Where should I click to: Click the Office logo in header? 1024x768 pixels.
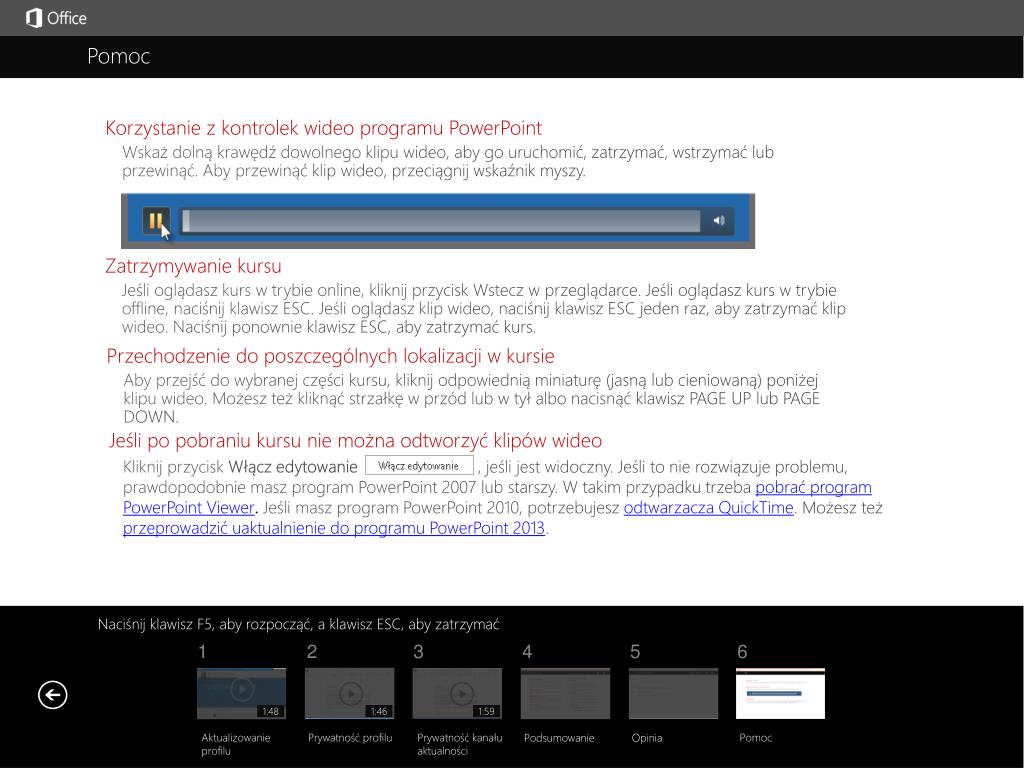pyautogui.click(x=56, y=18)
